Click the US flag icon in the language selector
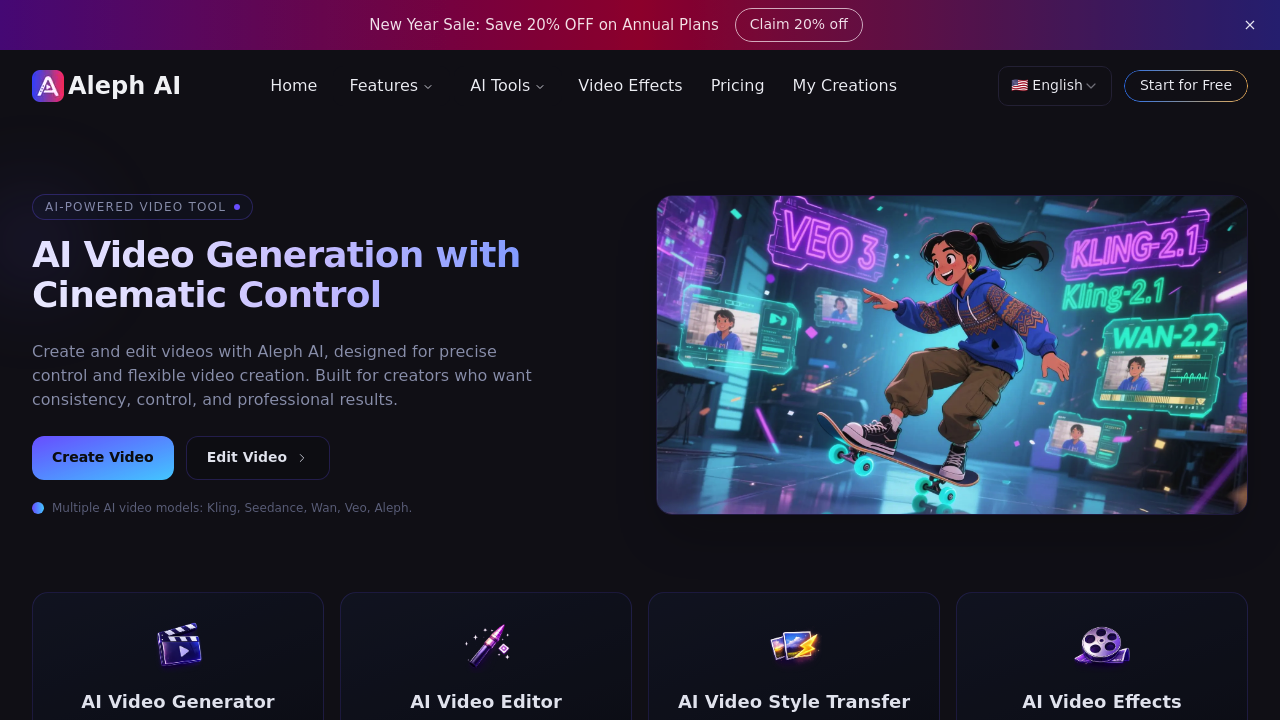The width and height of the screenshot is (1280, 720). pyautogui.click(x=1019, y=85)
